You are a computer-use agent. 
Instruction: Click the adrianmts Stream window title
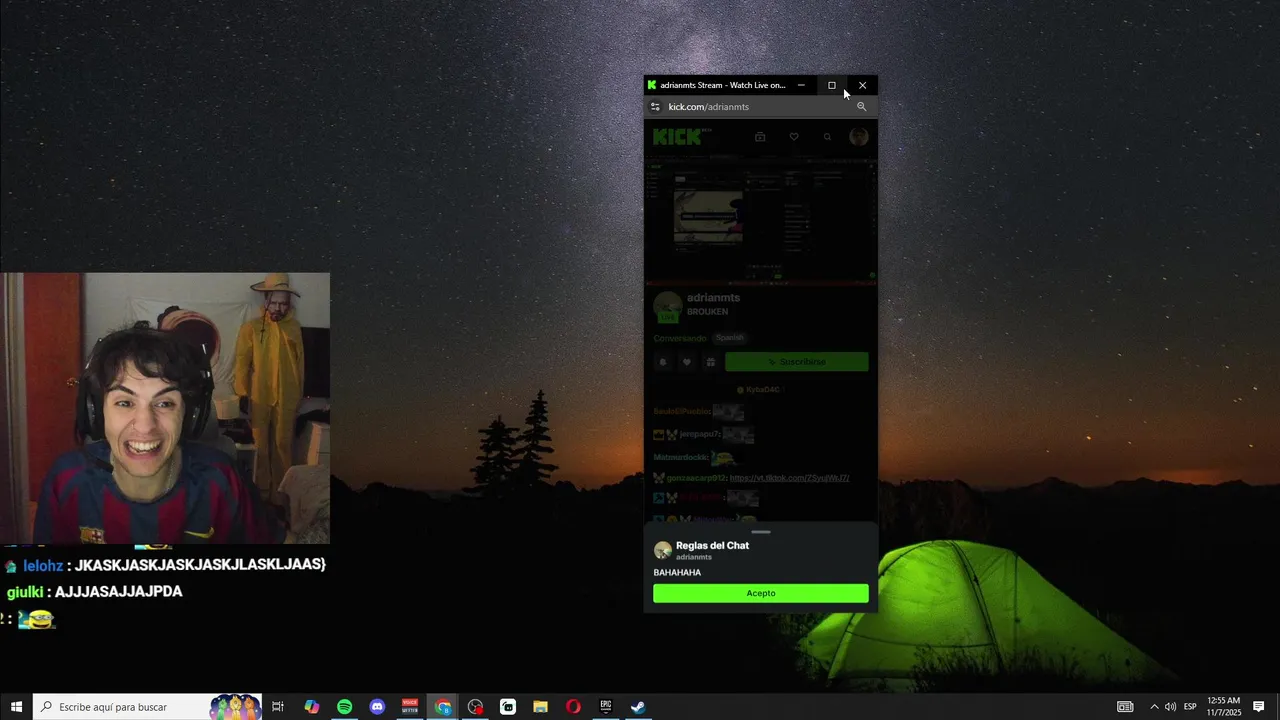(x=722, y=85)
